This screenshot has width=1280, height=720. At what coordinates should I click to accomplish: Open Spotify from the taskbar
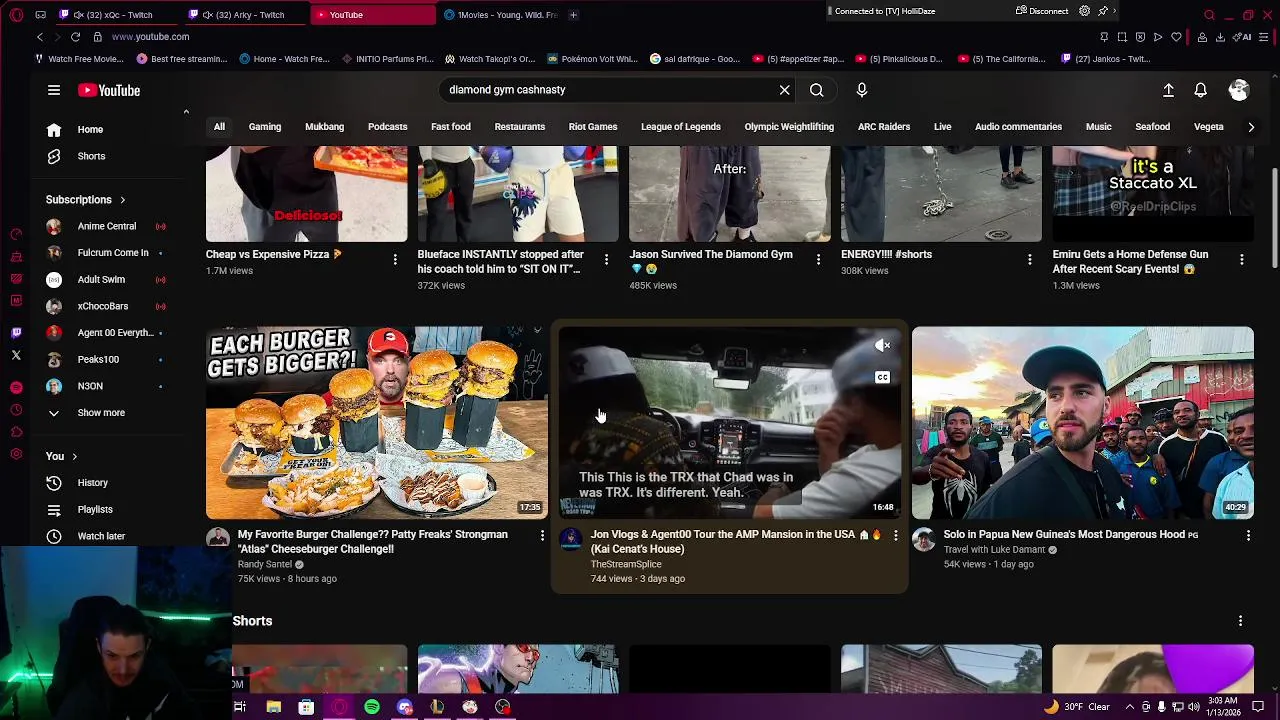coord(372,707)
